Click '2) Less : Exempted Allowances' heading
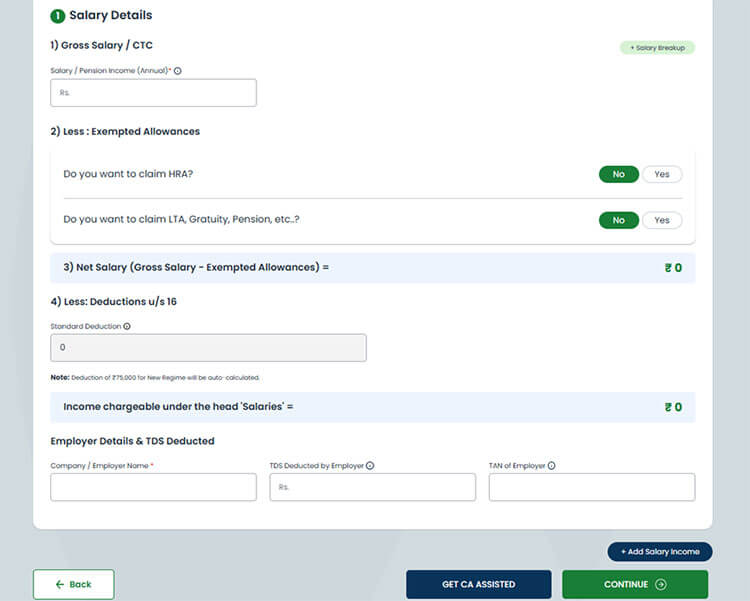This screenshot has width=750, height=601. pos(125,132)
